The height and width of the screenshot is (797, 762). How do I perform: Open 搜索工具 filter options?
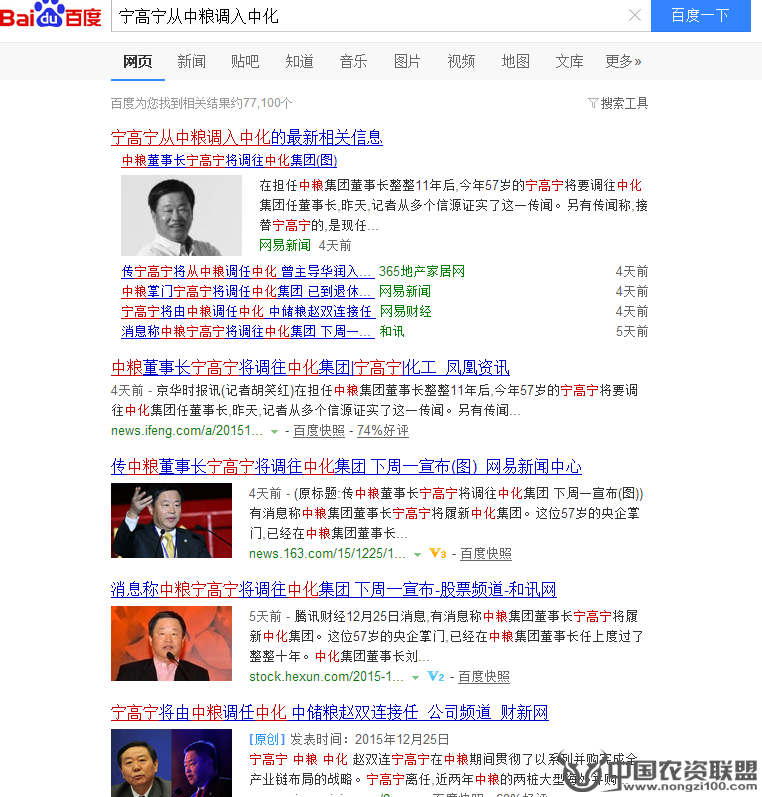pyautogui.click(x=618, y=103)
